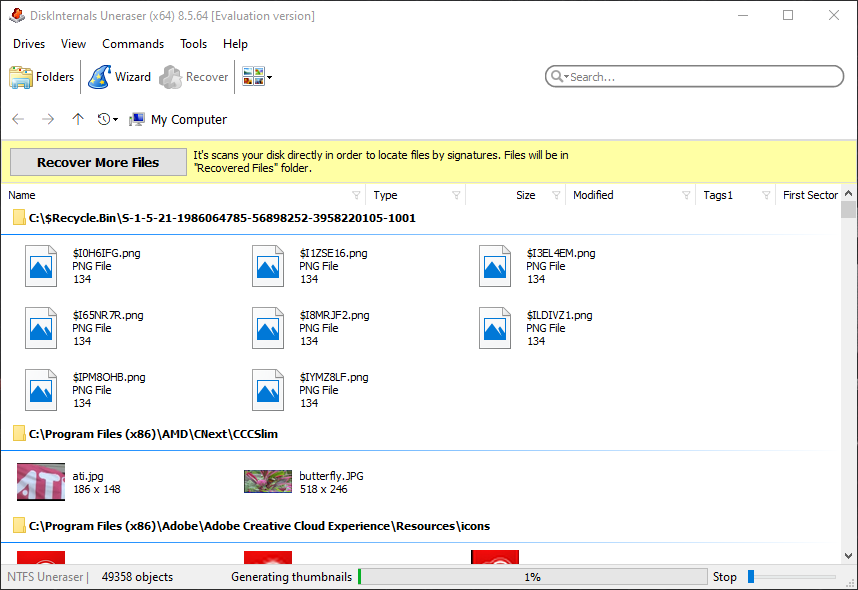Launch the Wizard tool
858x590 pixels.
119,77
